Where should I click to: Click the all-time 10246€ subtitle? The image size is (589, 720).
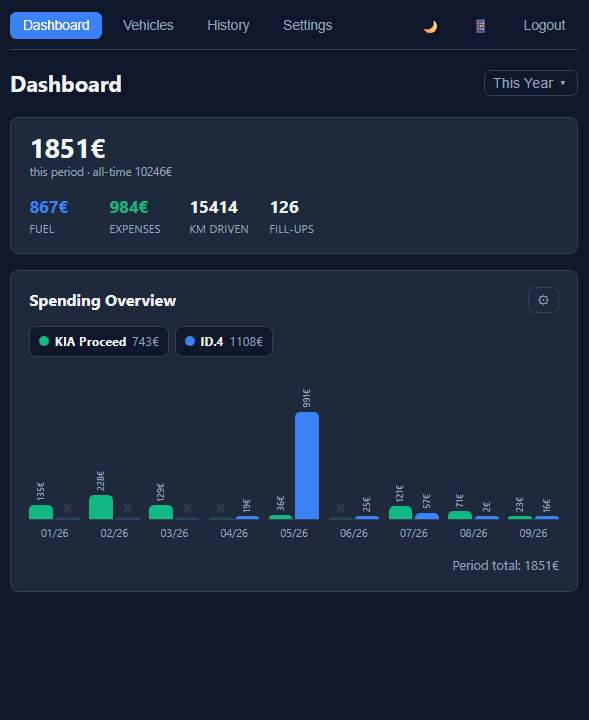132,172
